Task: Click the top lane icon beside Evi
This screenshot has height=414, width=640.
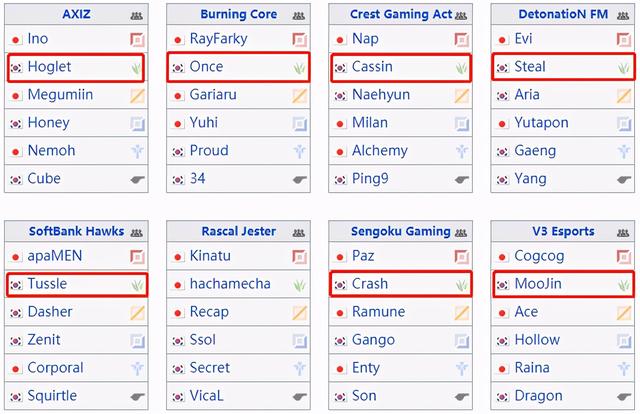Action: pos(624,40)
